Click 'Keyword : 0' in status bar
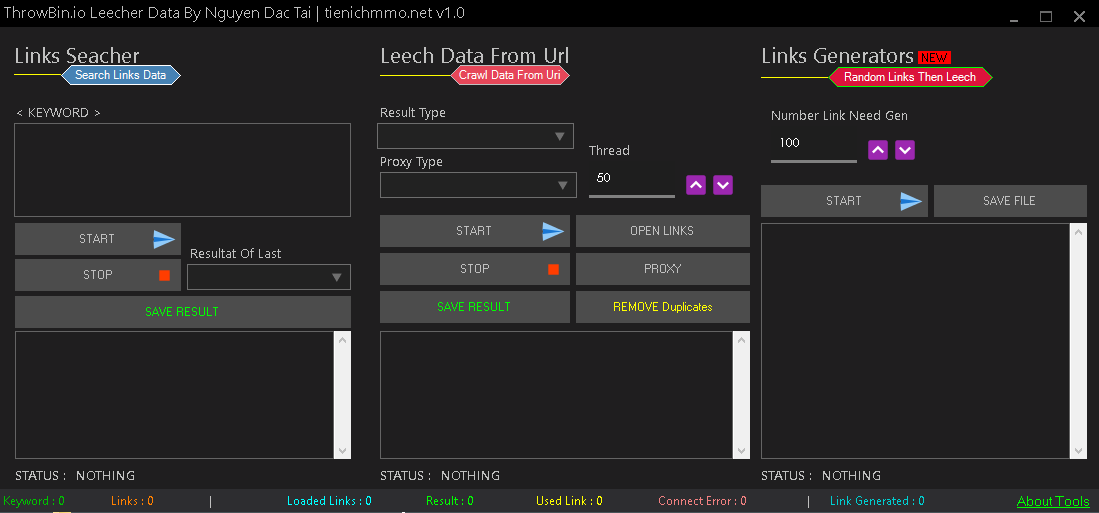1099x513 pixels. tap(34, 501)
